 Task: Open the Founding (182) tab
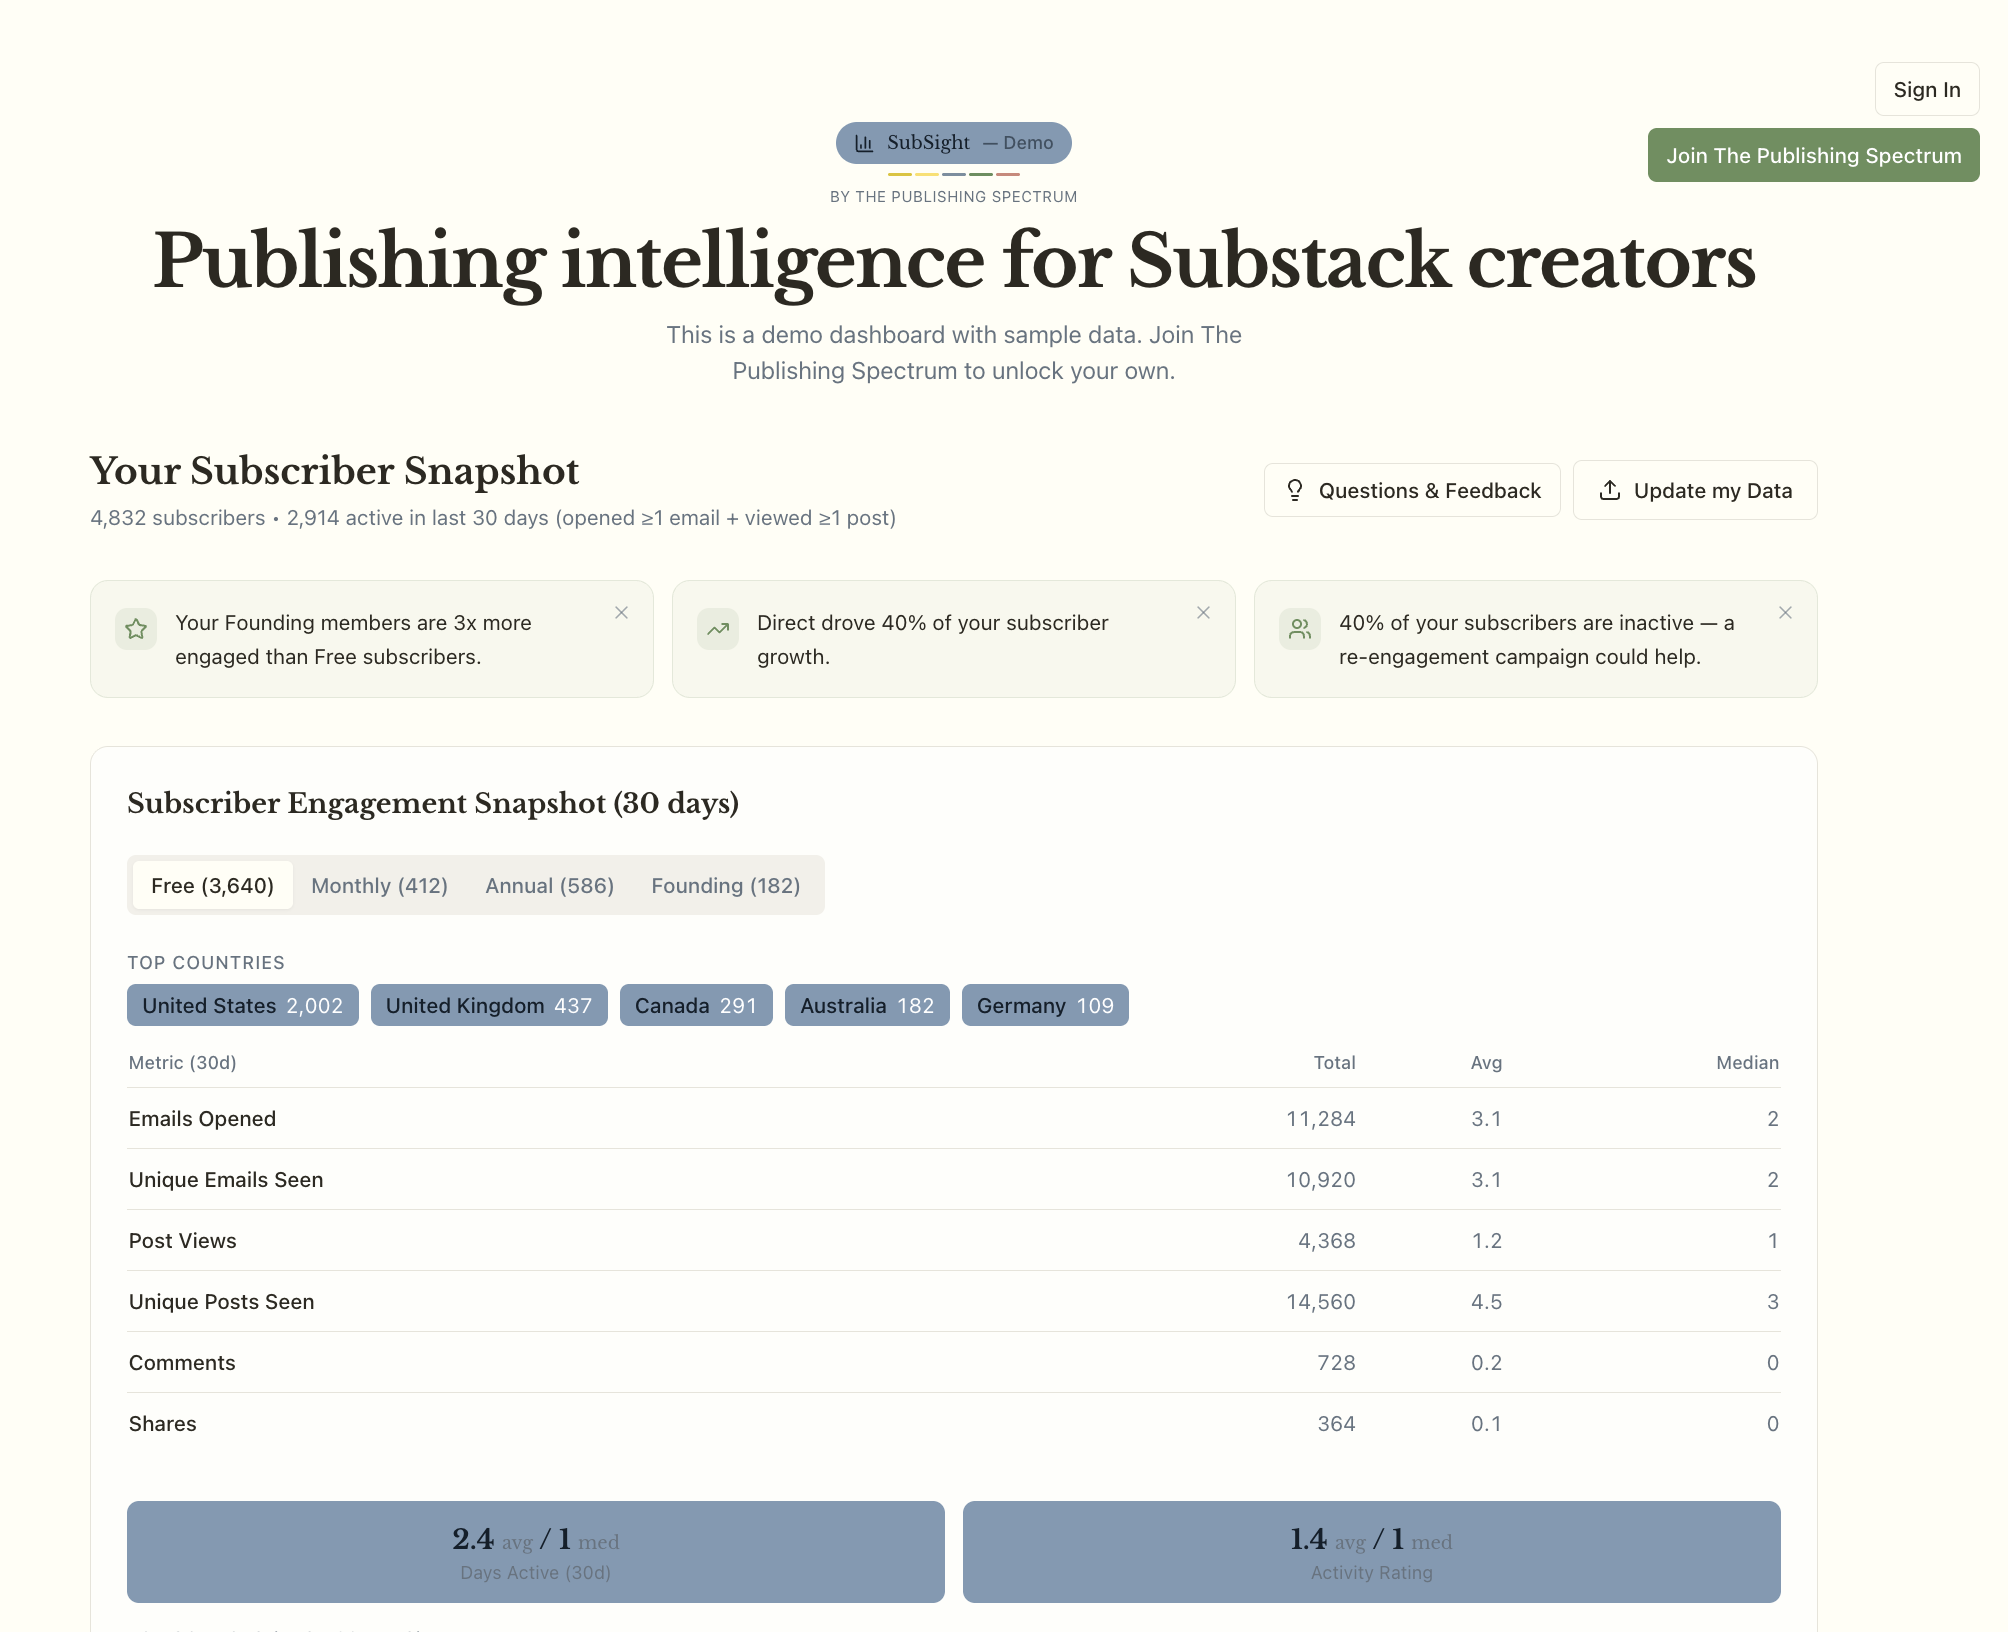pyautogui.click(x=725, y=885)
